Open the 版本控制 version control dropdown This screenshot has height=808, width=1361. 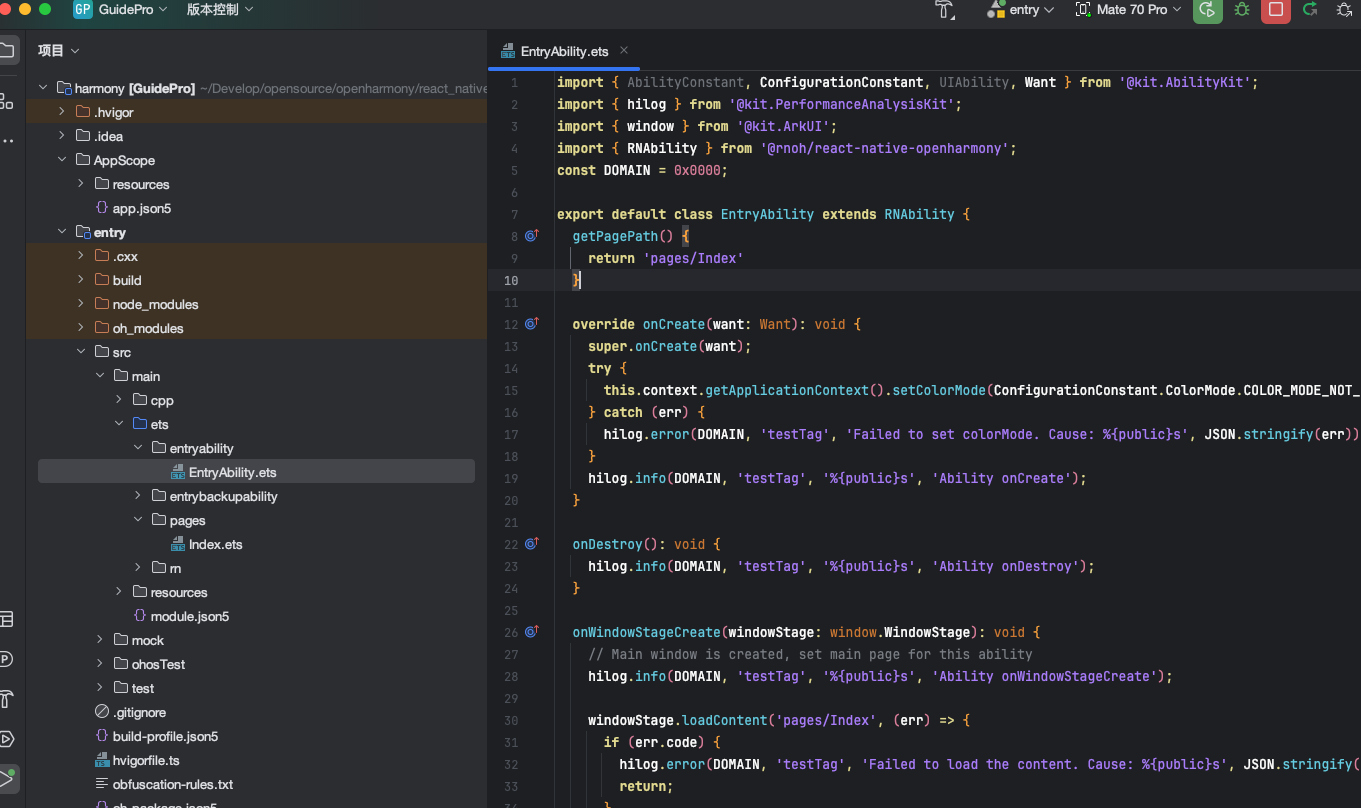coord(220,9)
